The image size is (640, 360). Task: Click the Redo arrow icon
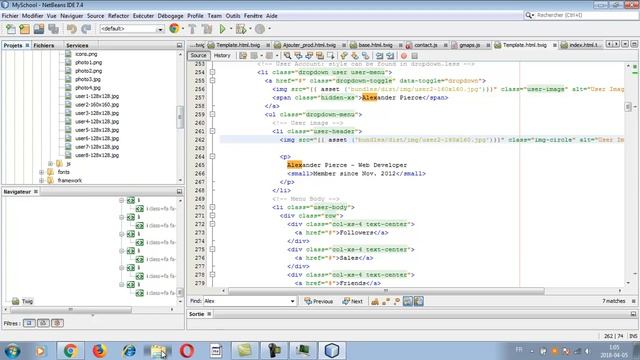[x=86, y=29]
